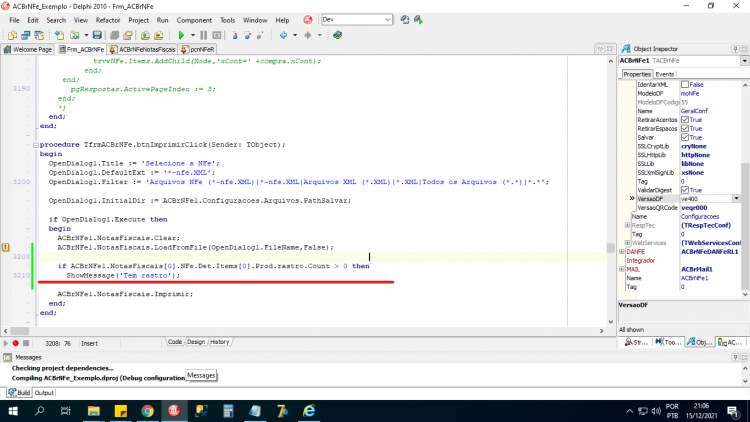Click the Program Reset stop icon

(217, 35)
